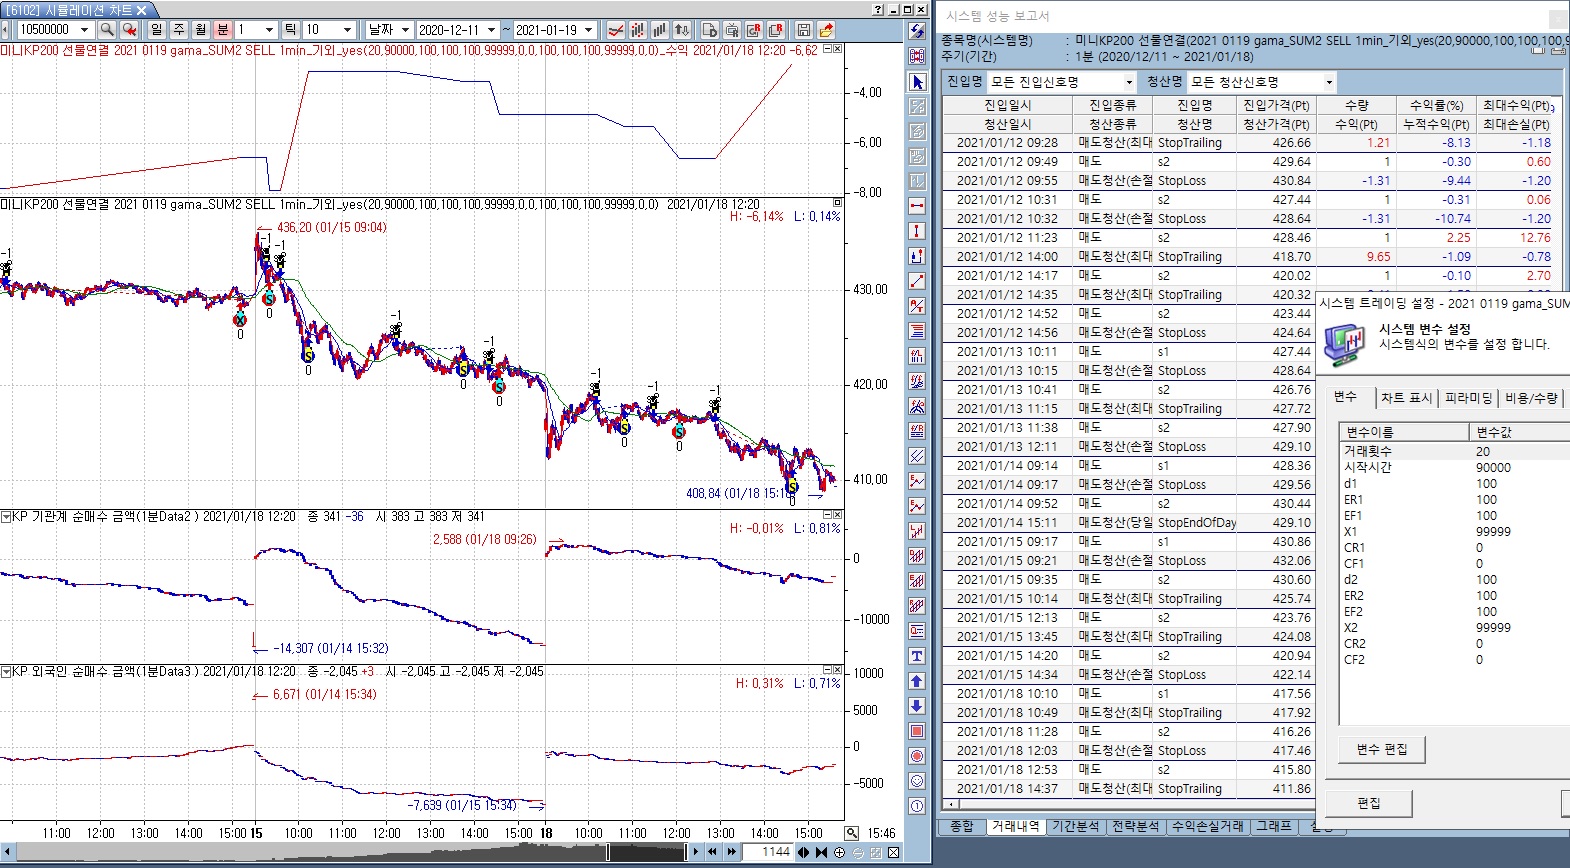Image resolution: width=1570 pixels, height=868 pixels.
Task: Click the 변수 편집 button
Action: pyautogui.click(x=1381, y=749)
